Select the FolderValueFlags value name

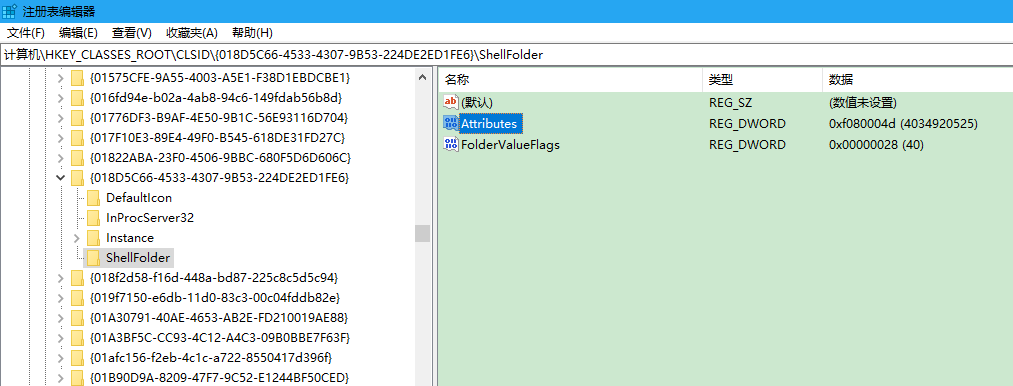510,144
